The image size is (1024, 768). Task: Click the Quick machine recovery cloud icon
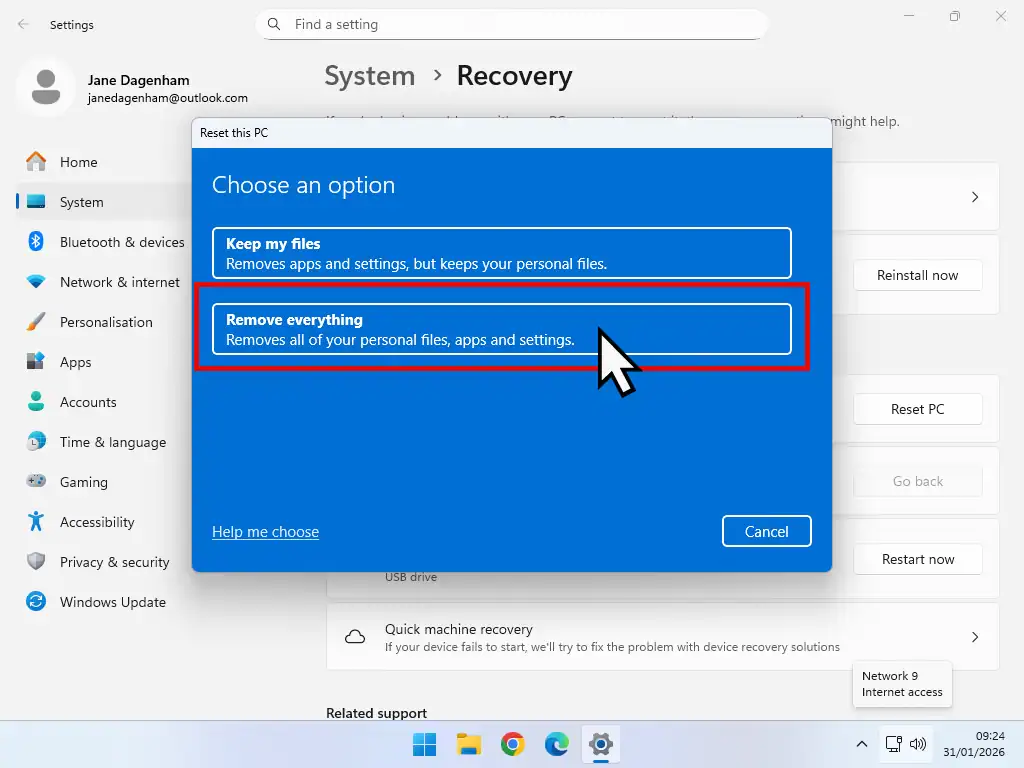(x=355, y=637)
